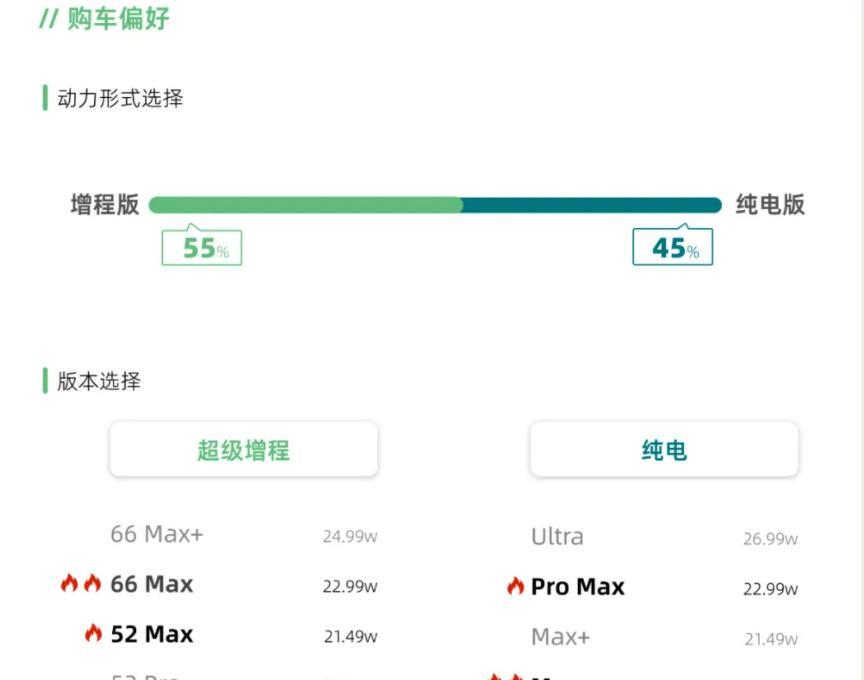
Task: Click the green 增程版 portion of the bar
Action: (x=305, y=205)
